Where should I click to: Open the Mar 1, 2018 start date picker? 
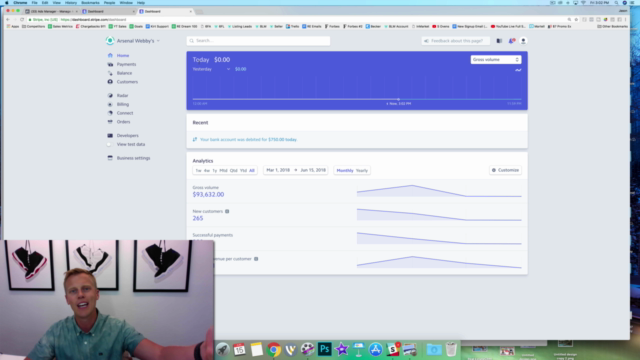click(278, 170)
